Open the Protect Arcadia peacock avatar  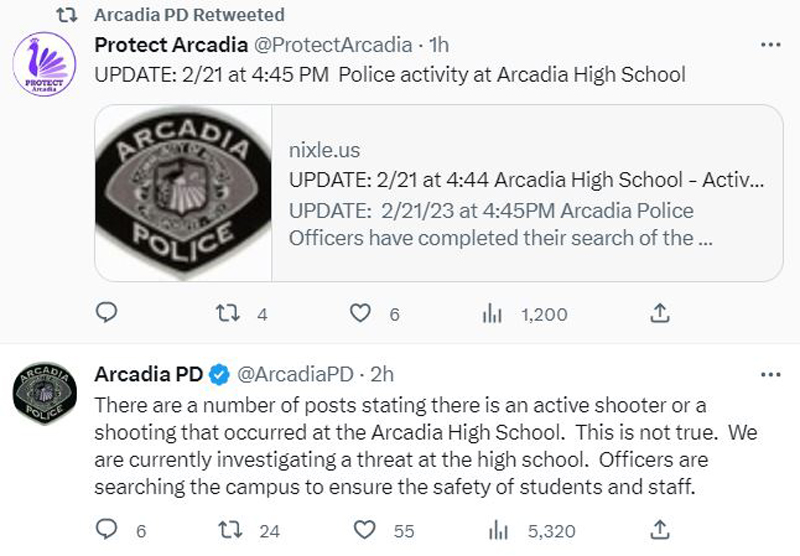(x=44, y=64)
